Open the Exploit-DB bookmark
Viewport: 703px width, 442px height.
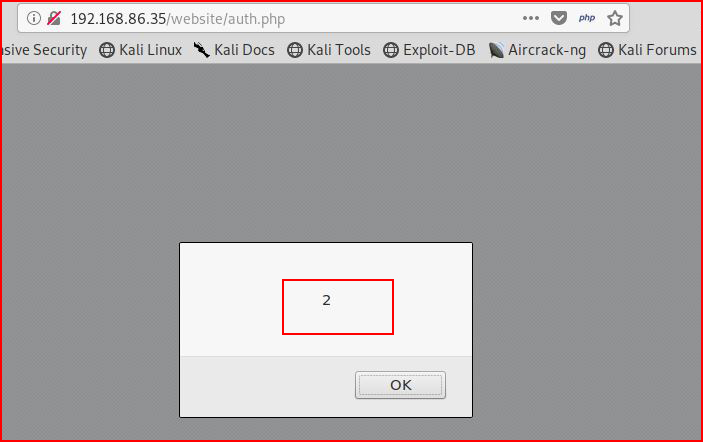click(x=429, y=50)
